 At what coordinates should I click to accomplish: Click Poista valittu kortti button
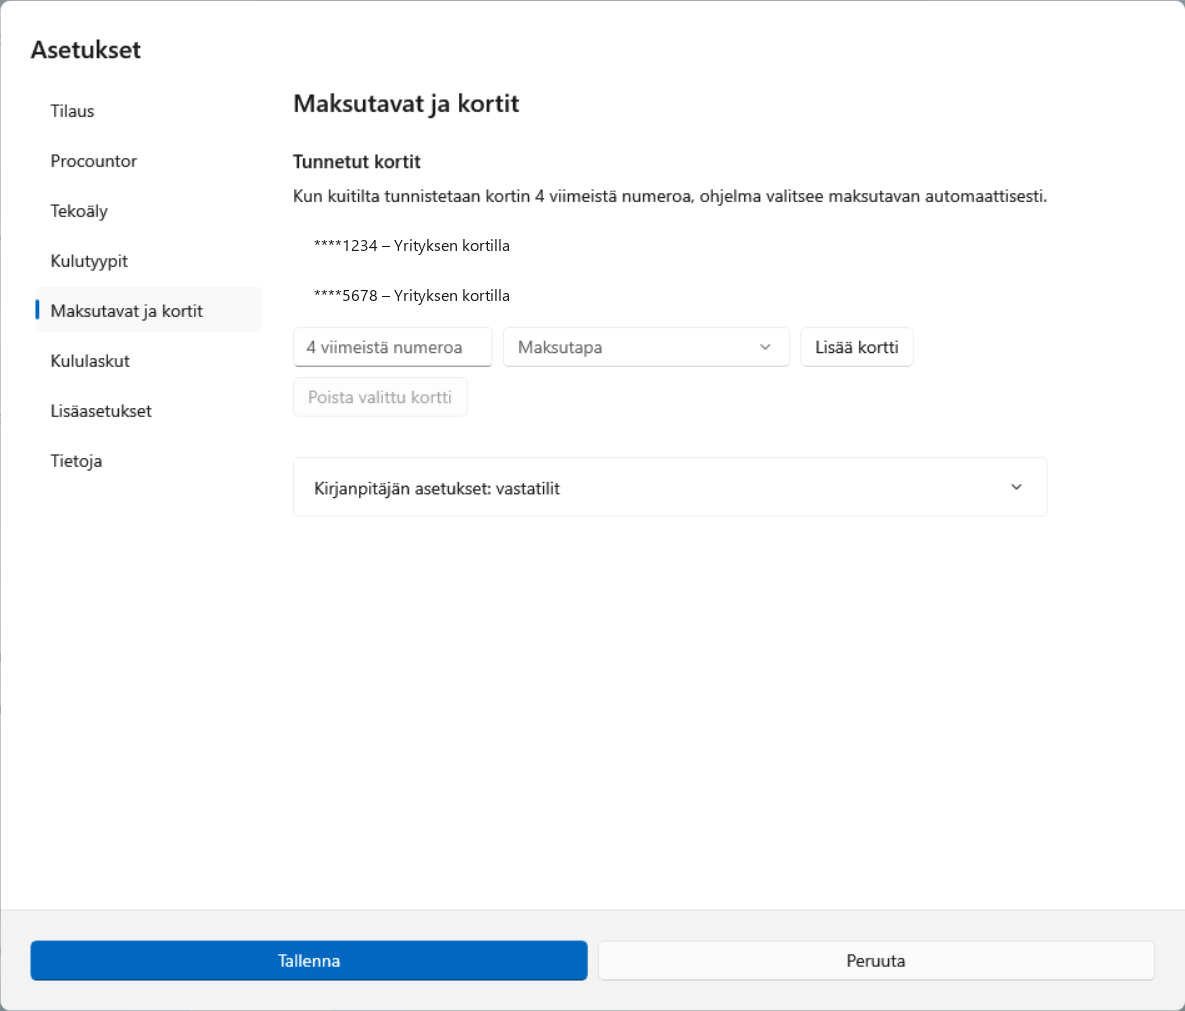click(379, 397)
